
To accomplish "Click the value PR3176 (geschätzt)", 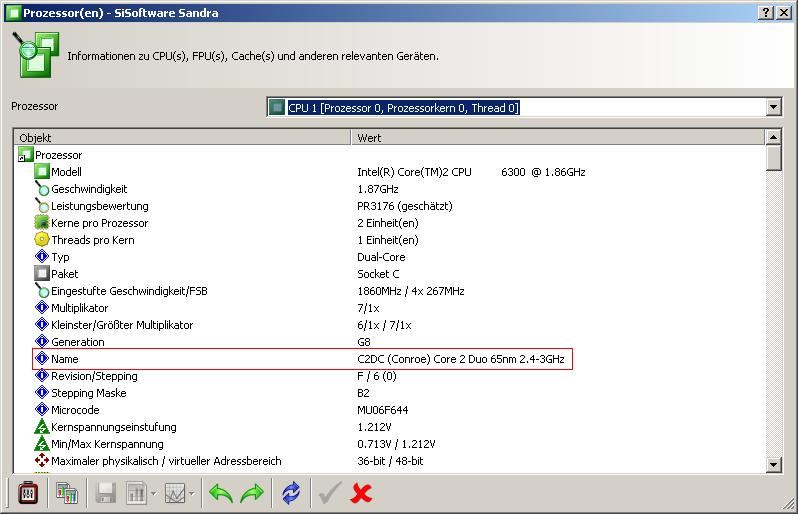I will [x=405, y=206].
